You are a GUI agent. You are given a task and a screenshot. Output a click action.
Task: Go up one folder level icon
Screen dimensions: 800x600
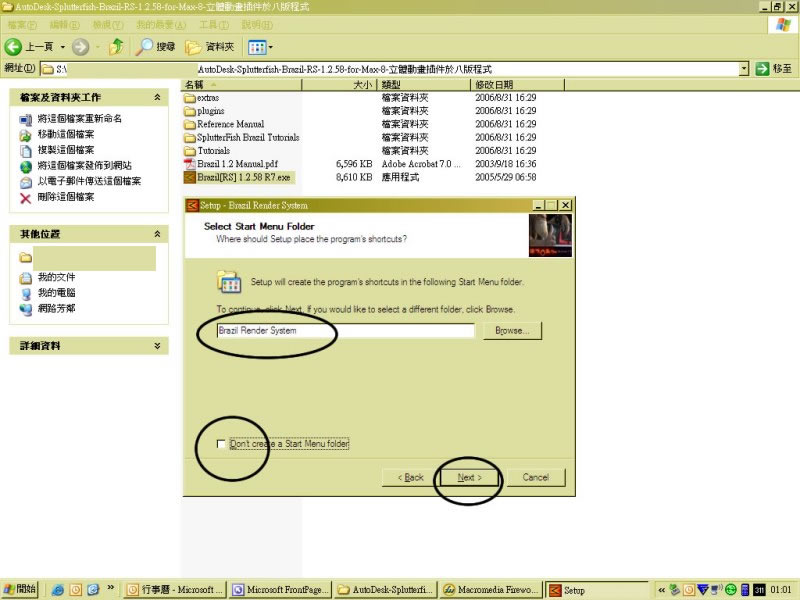click(x=116, y=47)
